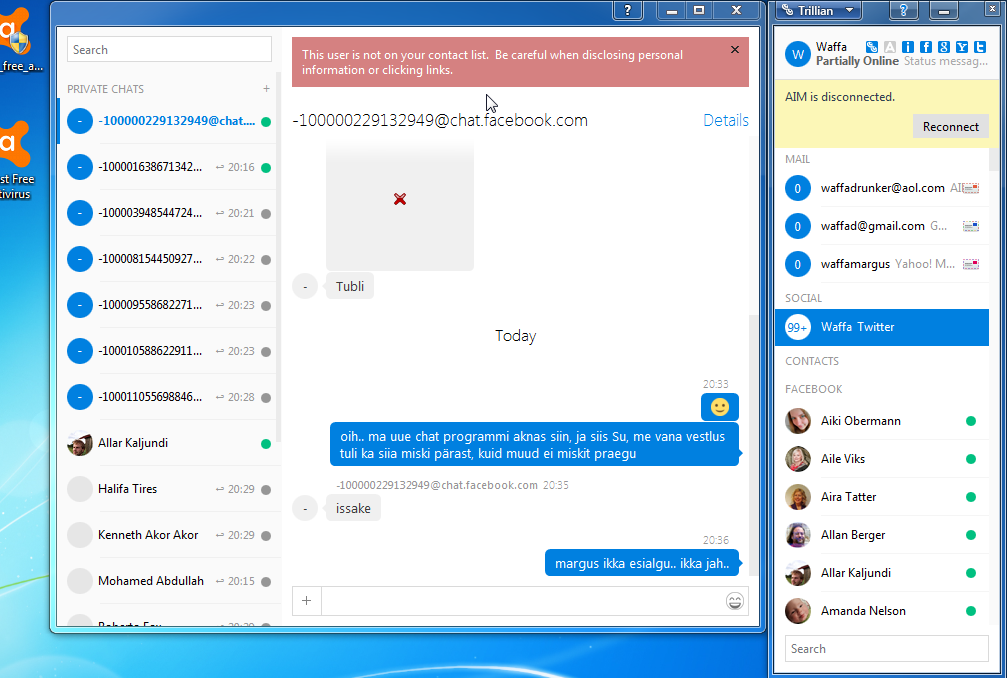Click the 'margus ikka esialgu.. ikka jah..' message
This screenshot has height=678, width=1007.
[x=642, y=564]
